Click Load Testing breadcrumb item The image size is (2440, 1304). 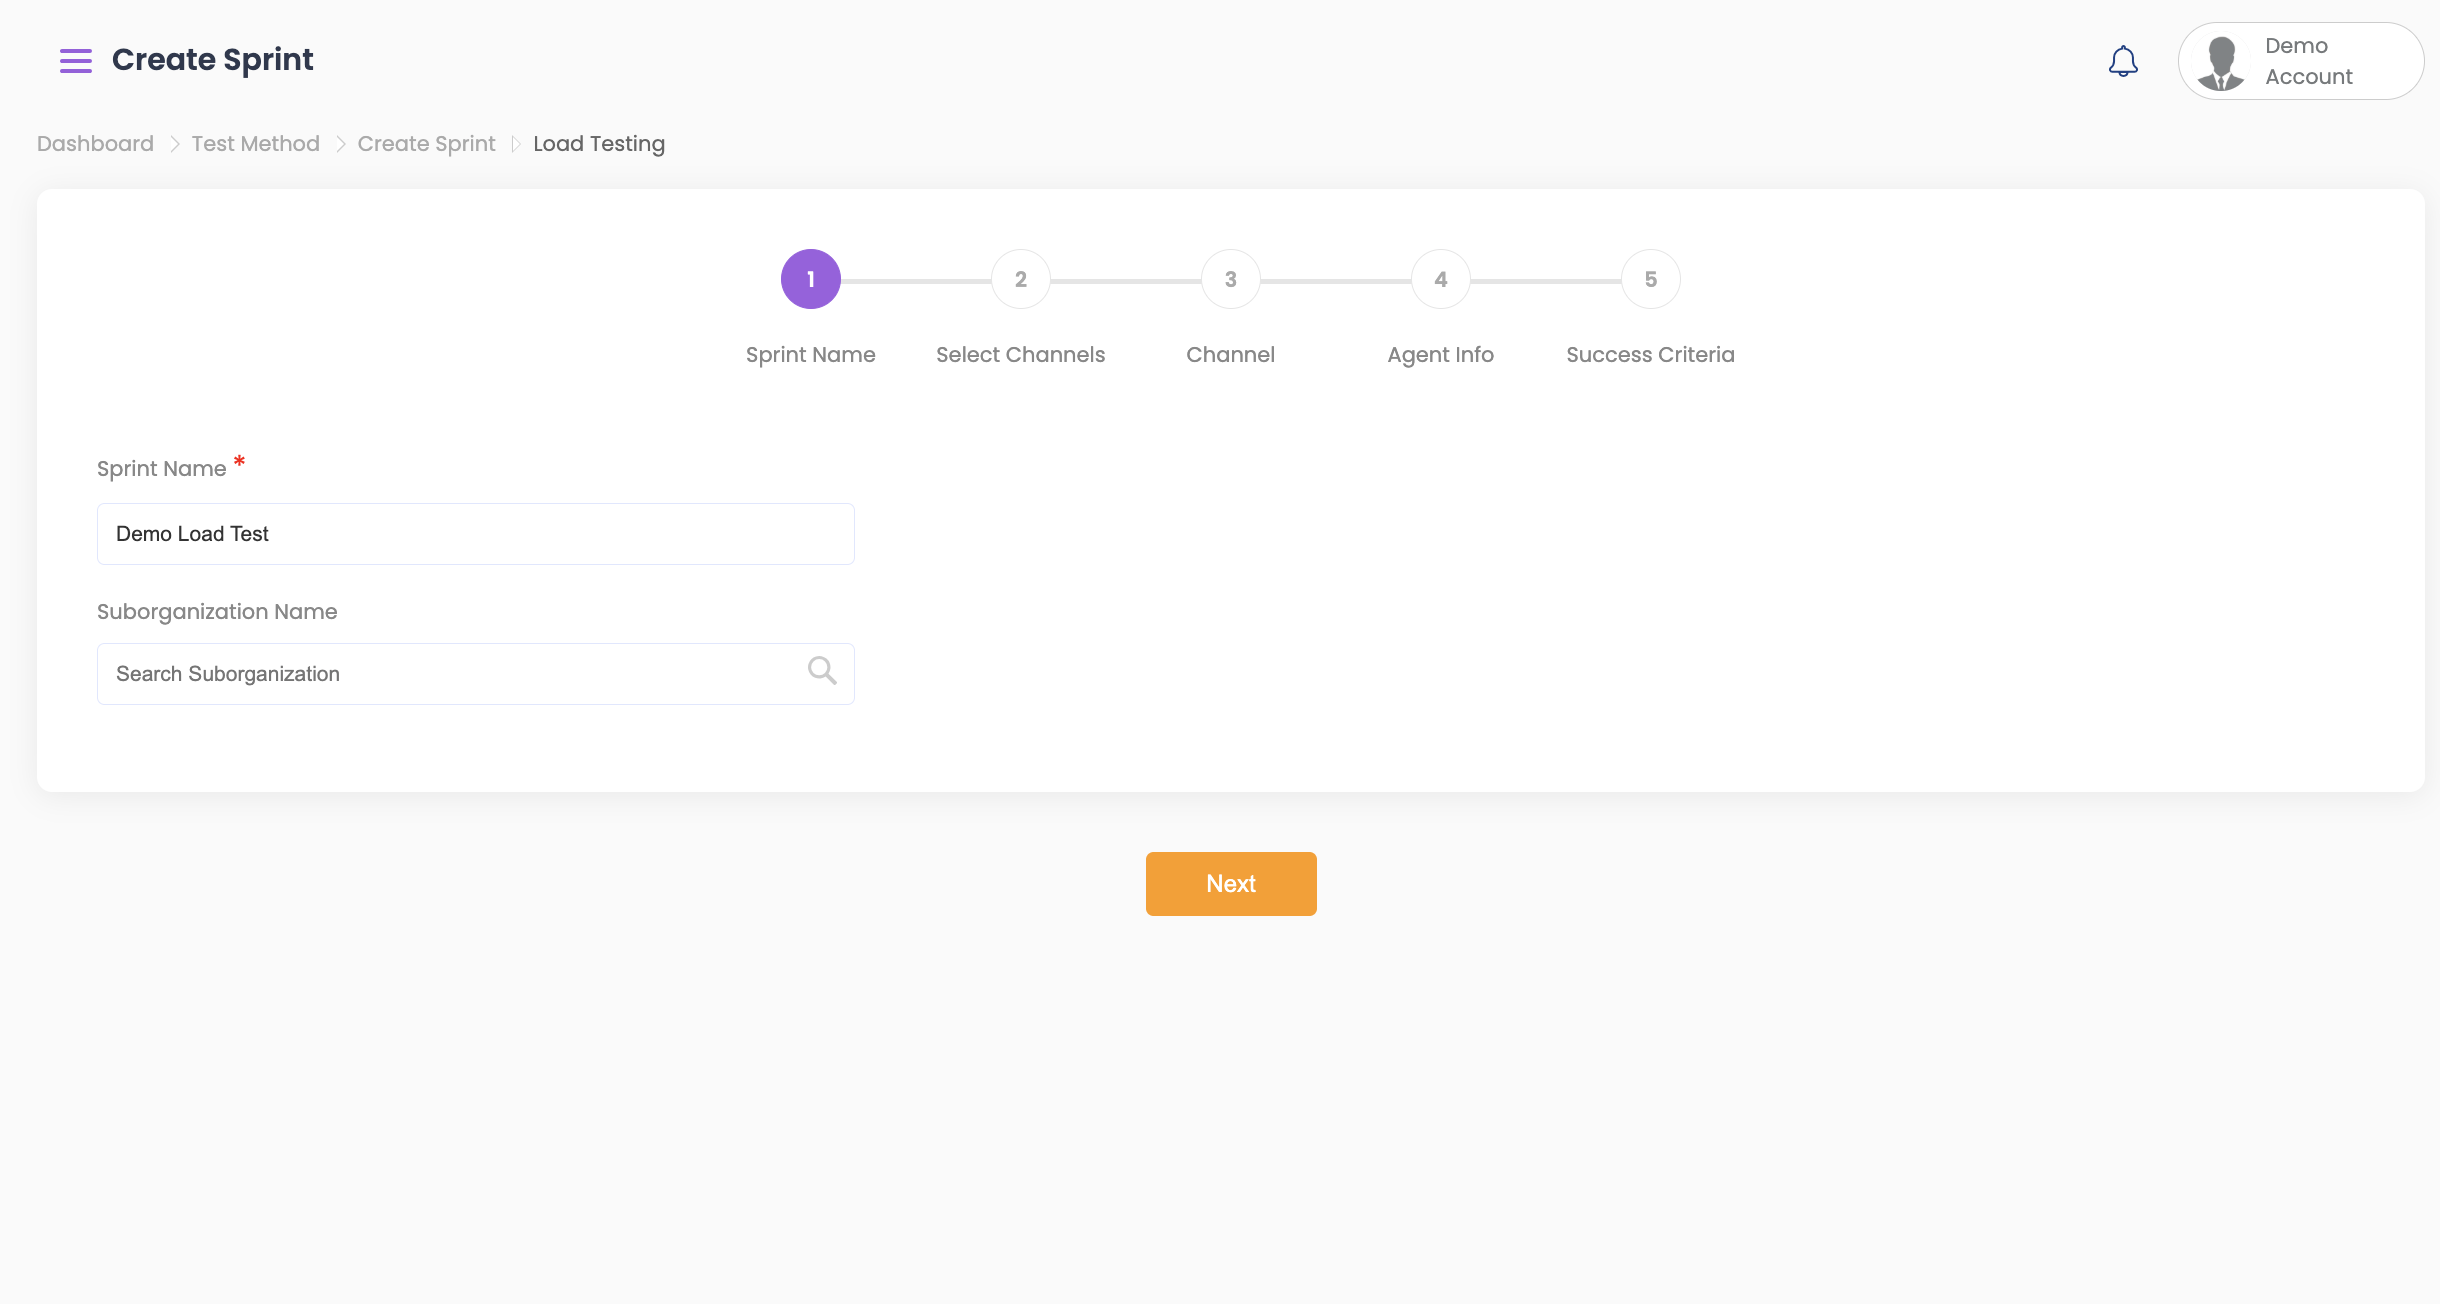coord(598,144)
